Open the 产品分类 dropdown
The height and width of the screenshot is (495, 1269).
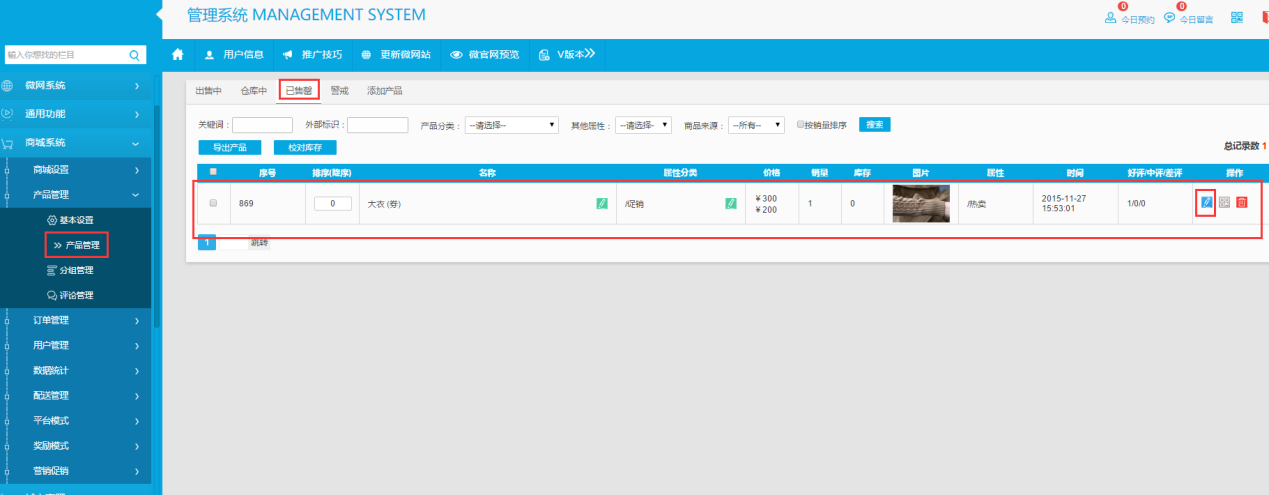(511, 125)
